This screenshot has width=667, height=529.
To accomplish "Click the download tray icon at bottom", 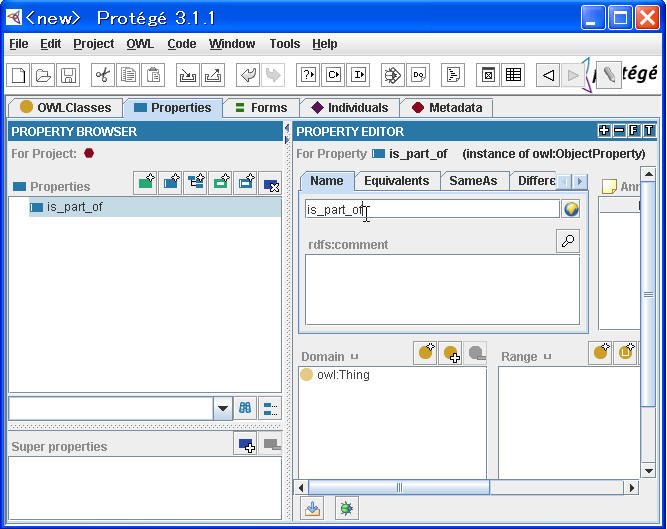I will point(312,508).
